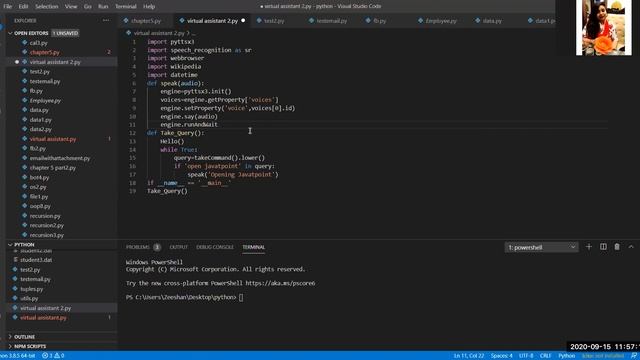The image size is (640, 360).
Task: Open the View menu
Action: 71,7
